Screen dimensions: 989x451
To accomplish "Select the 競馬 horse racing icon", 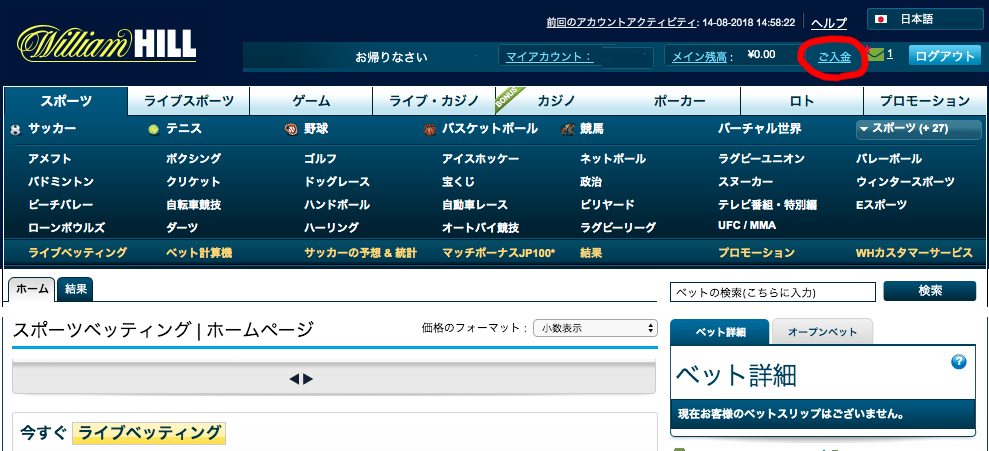I will pyautogui.click(x=567, y=129).
